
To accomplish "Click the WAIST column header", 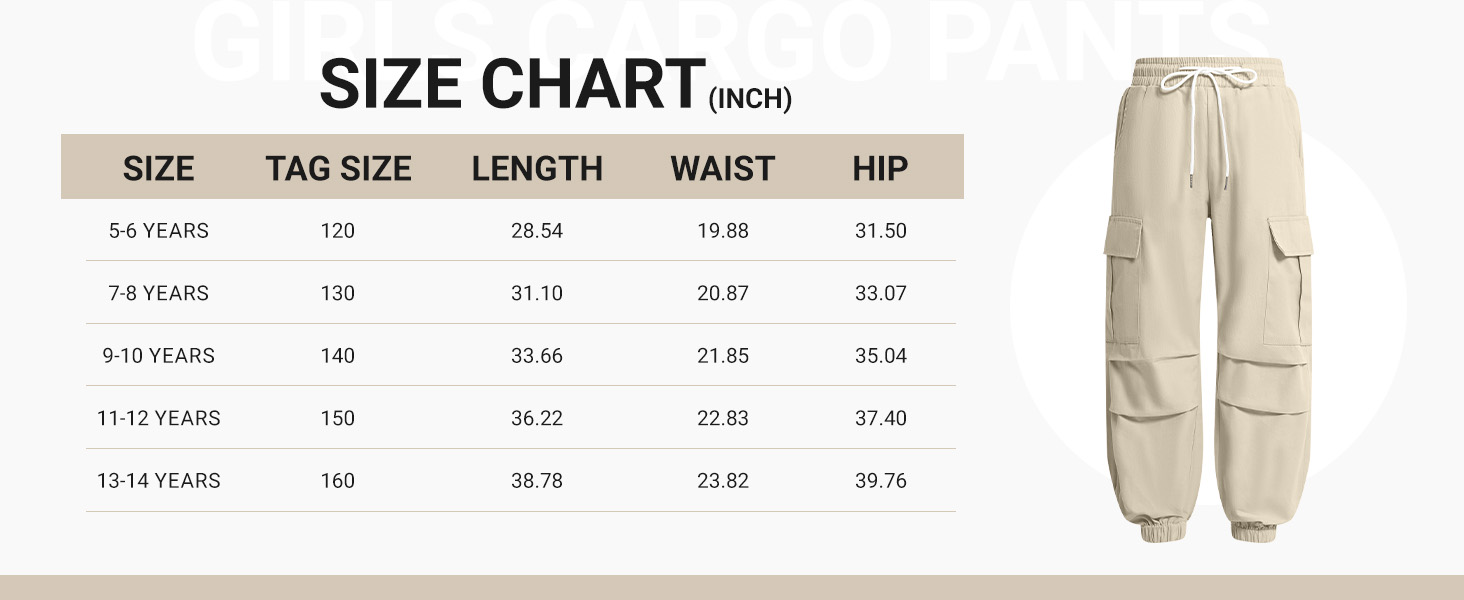I will coord(722,169).
